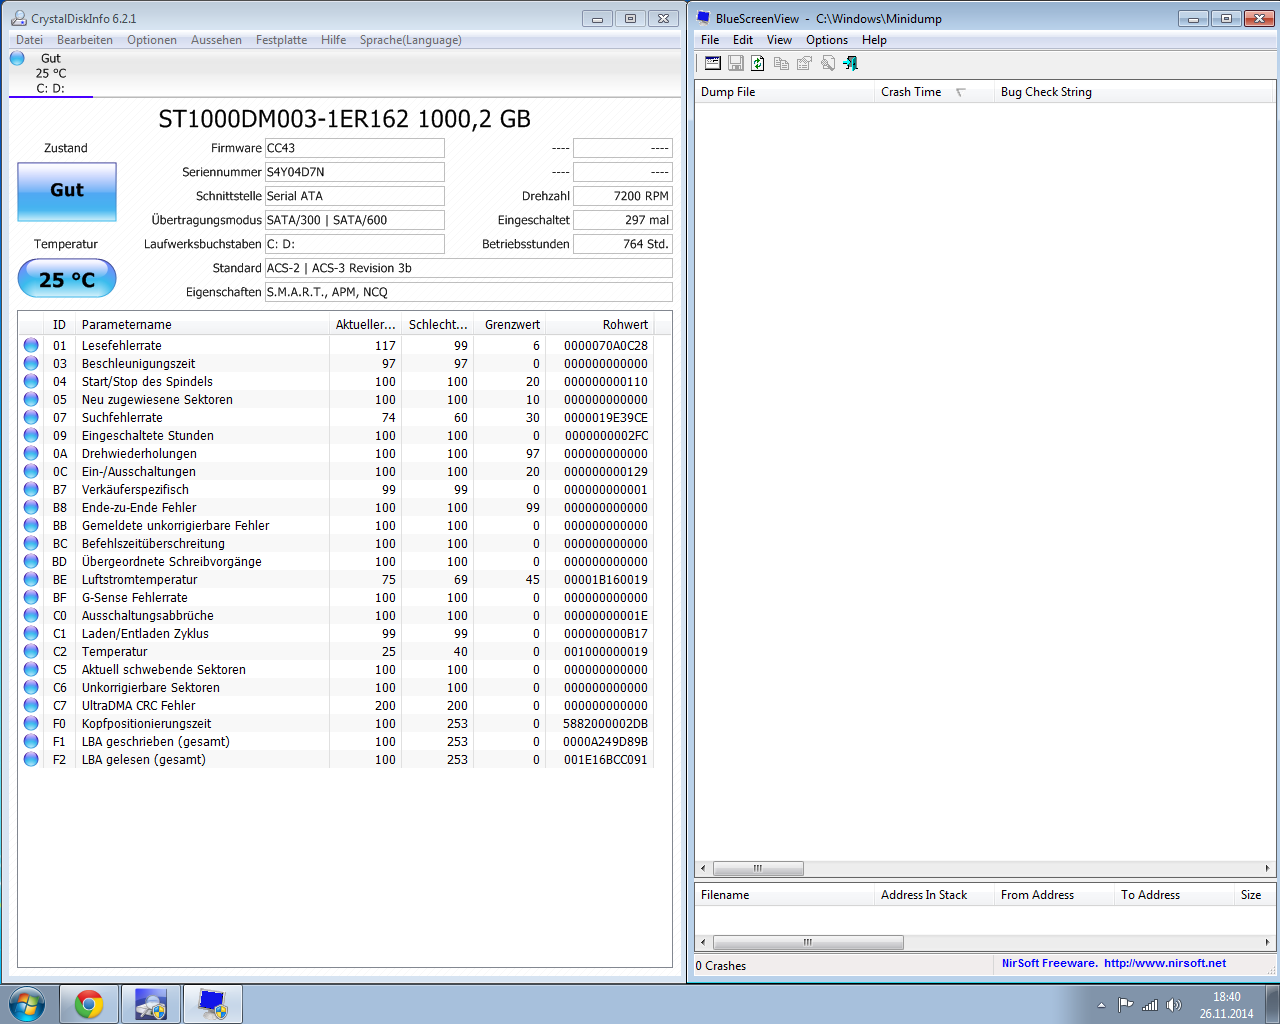
Task: Click right arrow of upper pane horizontal scrollbar
Action: (1267, 868)
